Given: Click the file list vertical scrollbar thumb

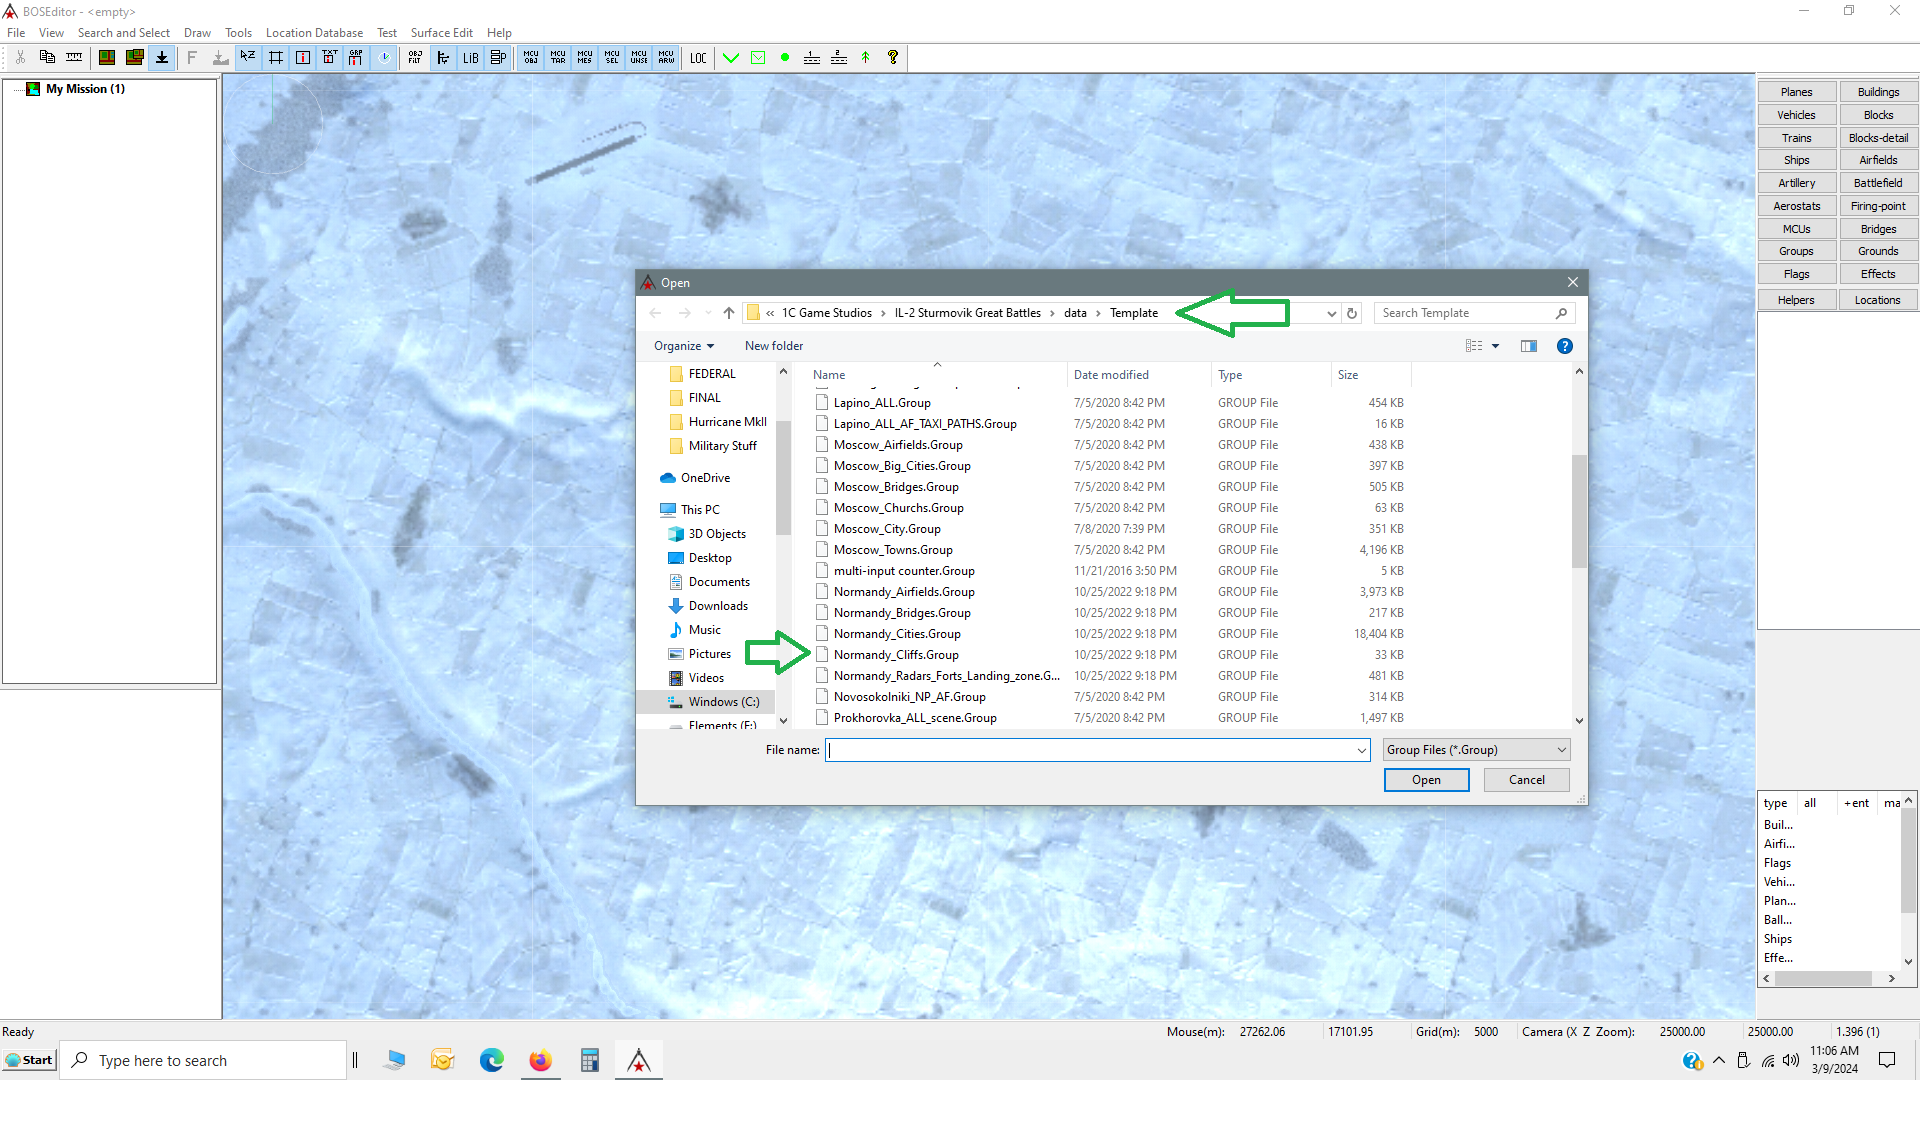Looking at the screenshot, I should (x=1579, y=511).
